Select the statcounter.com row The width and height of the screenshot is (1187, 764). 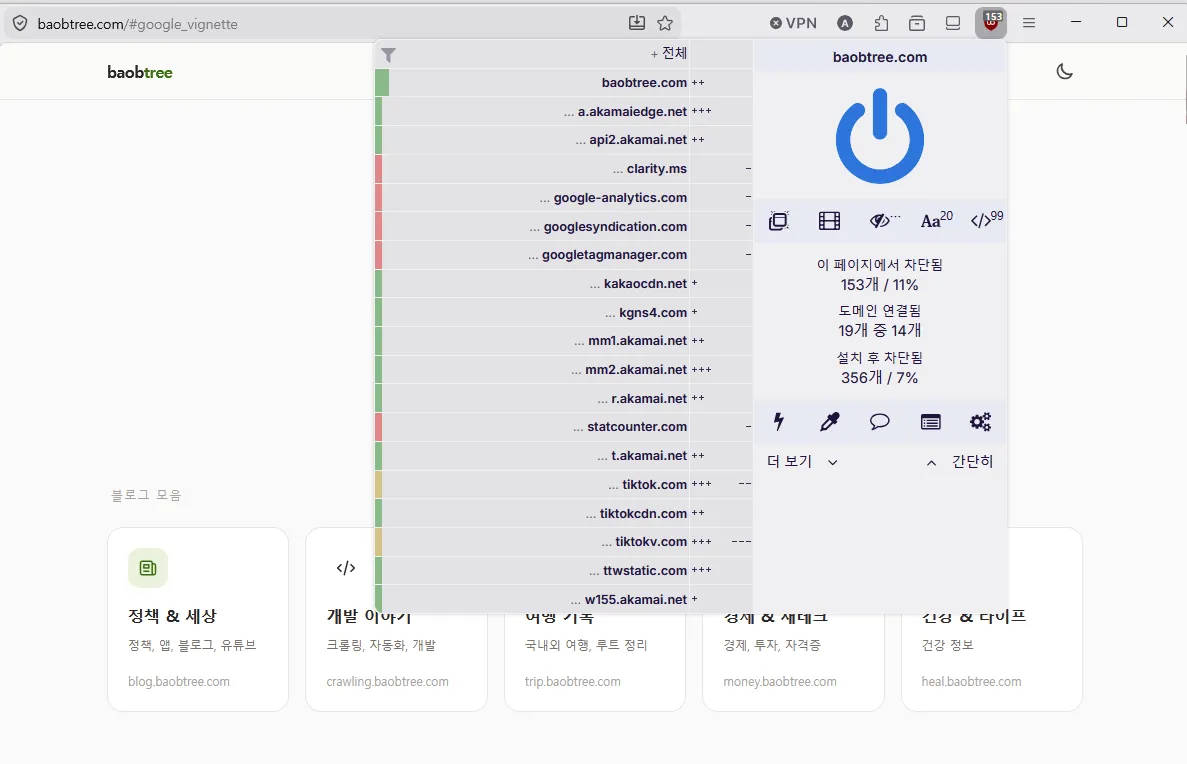(x=563, y=427)
